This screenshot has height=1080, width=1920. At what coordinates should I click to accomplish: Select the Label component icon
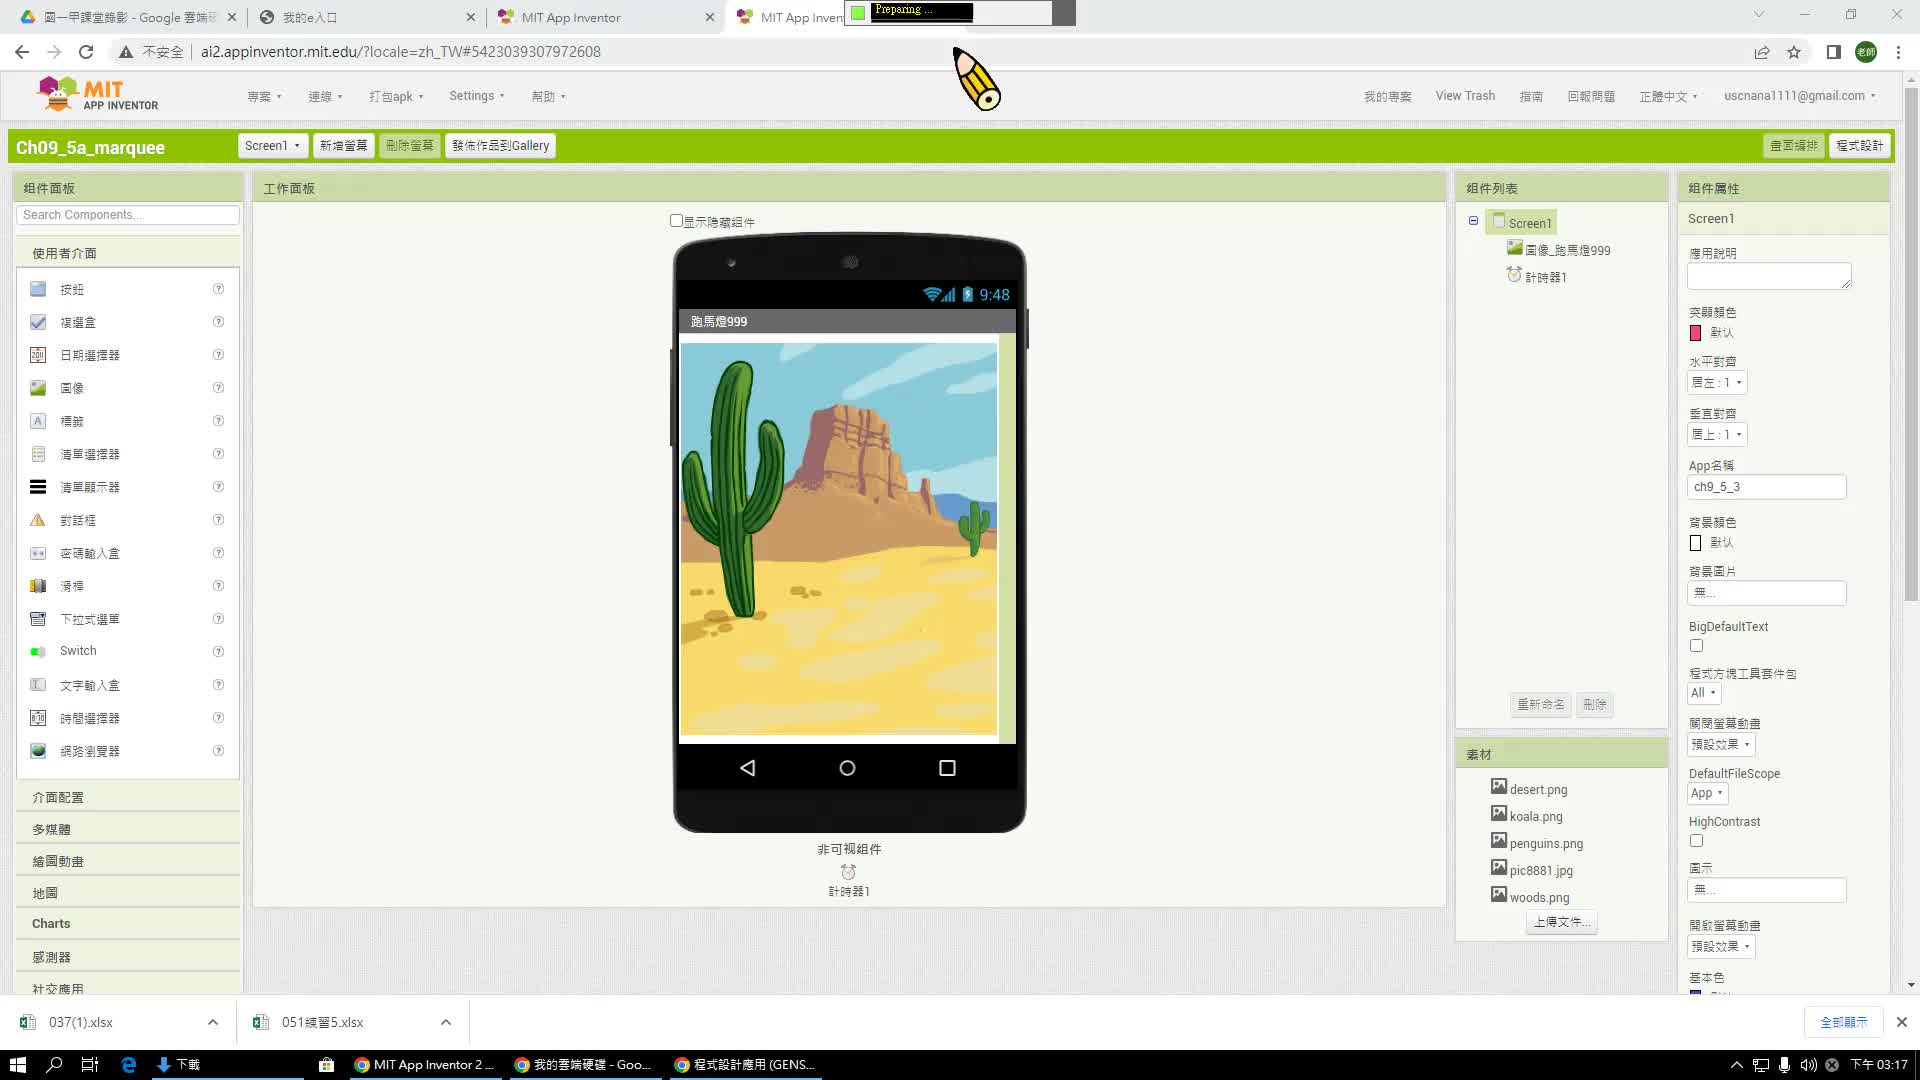tap(38, 421)
